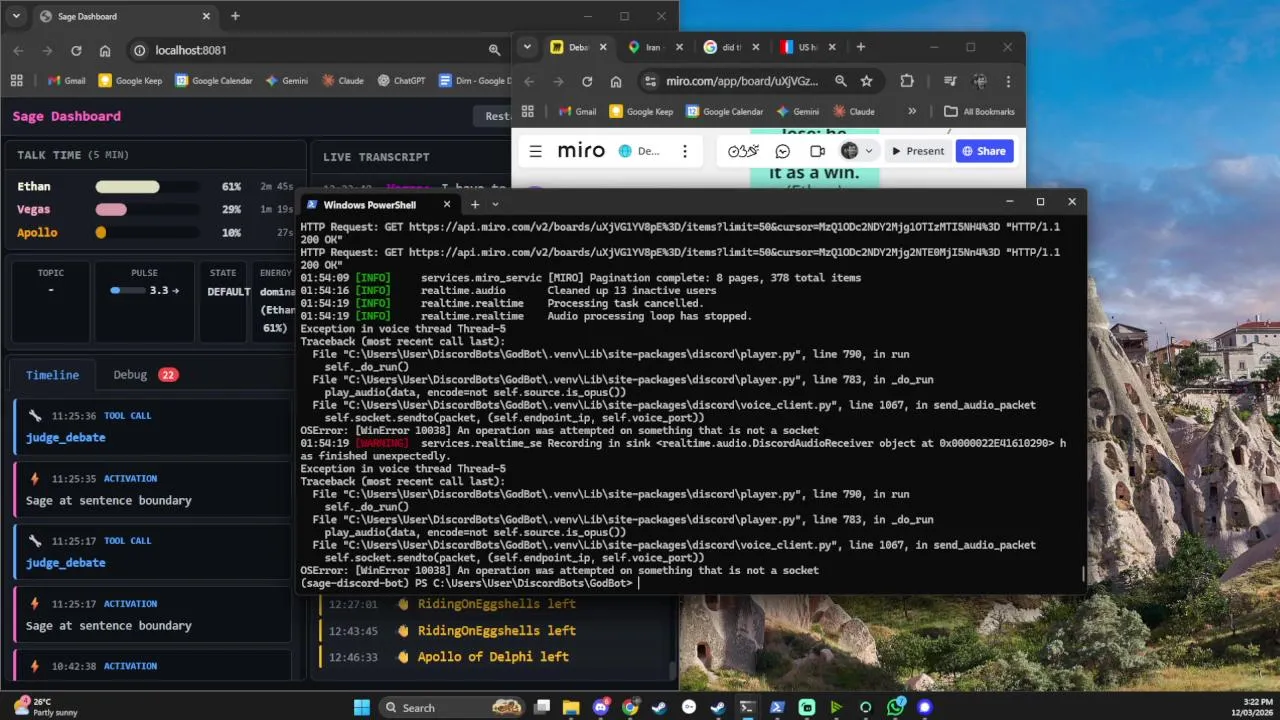The image size is (1280, 720).
Task: Open extensions puzzle icon in Miro browser
Action: click(x=907, y=81)
